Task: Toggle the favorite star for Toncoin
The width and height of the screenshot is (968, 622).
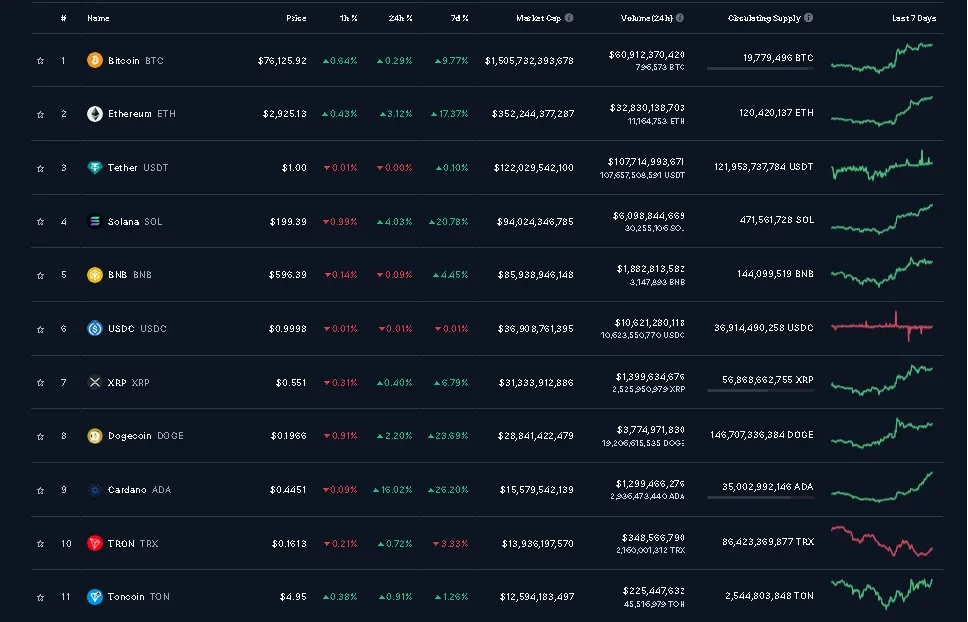Action: (40, 597)
